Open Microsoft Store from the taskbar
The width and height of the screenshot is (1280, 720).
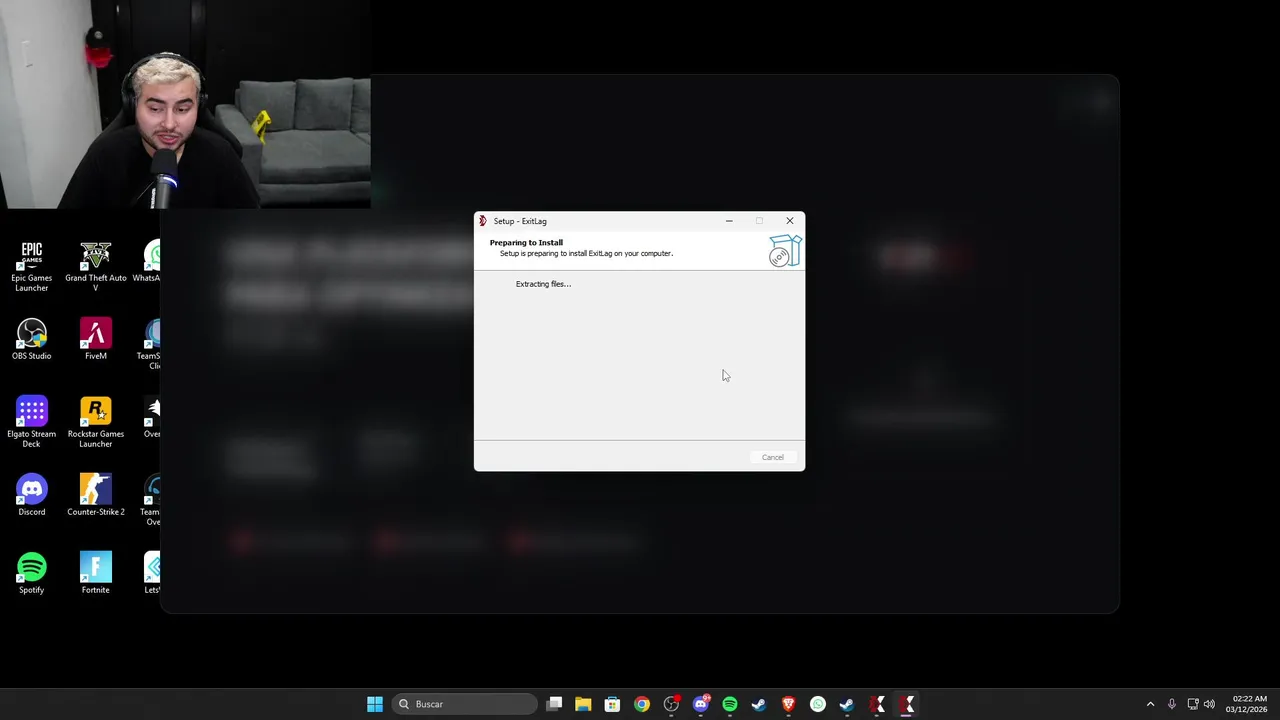(x=612, y=704)
